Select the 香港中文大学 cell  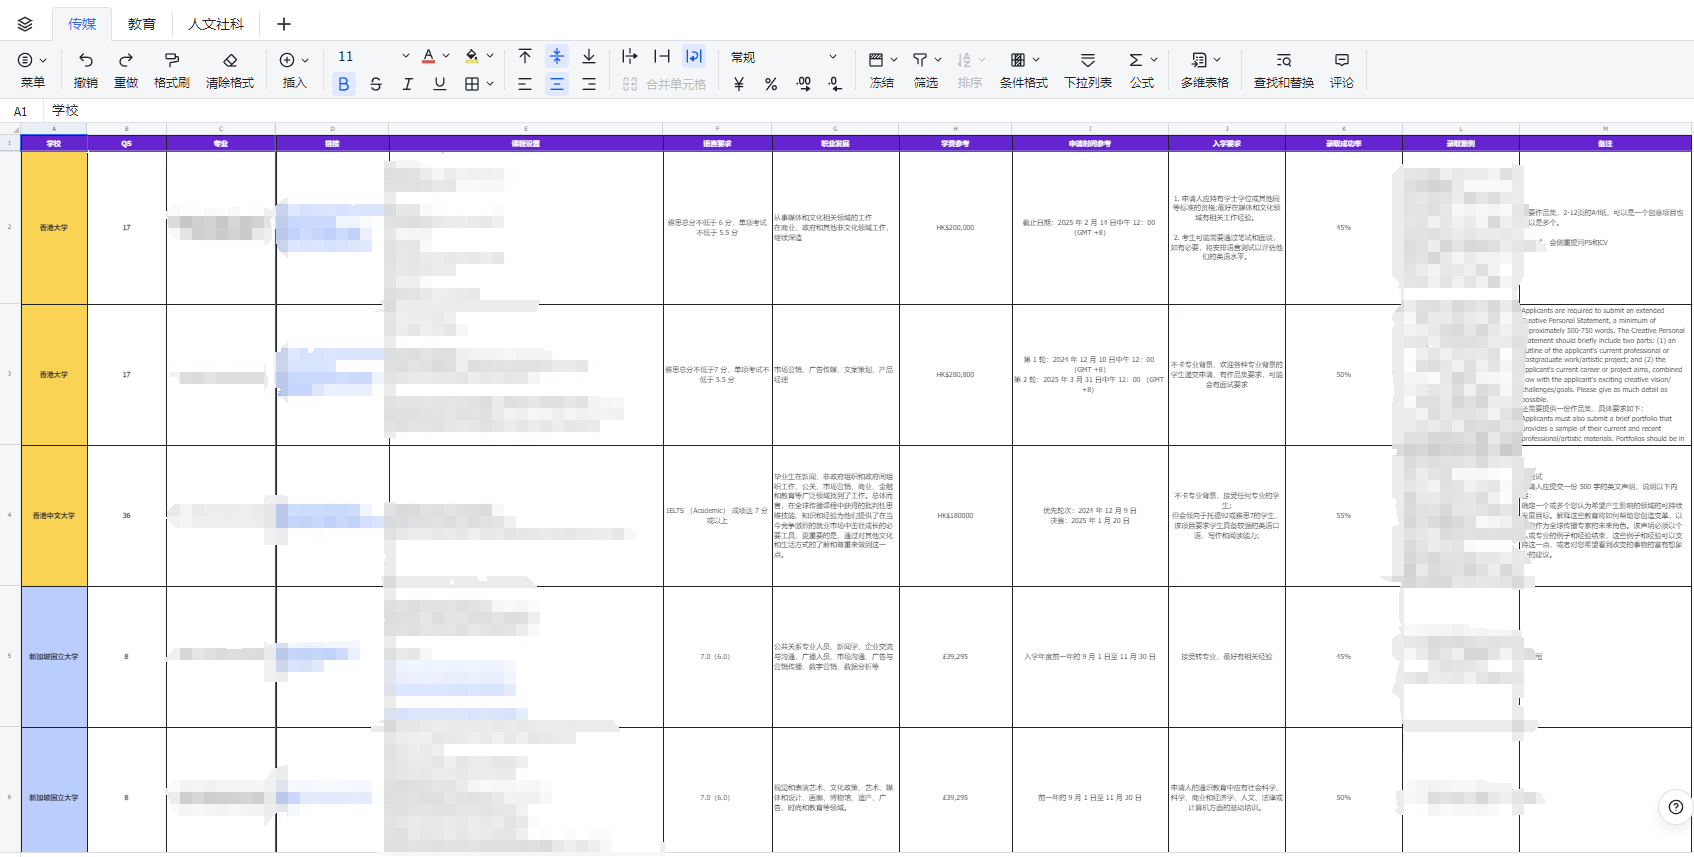click(54, 516)
